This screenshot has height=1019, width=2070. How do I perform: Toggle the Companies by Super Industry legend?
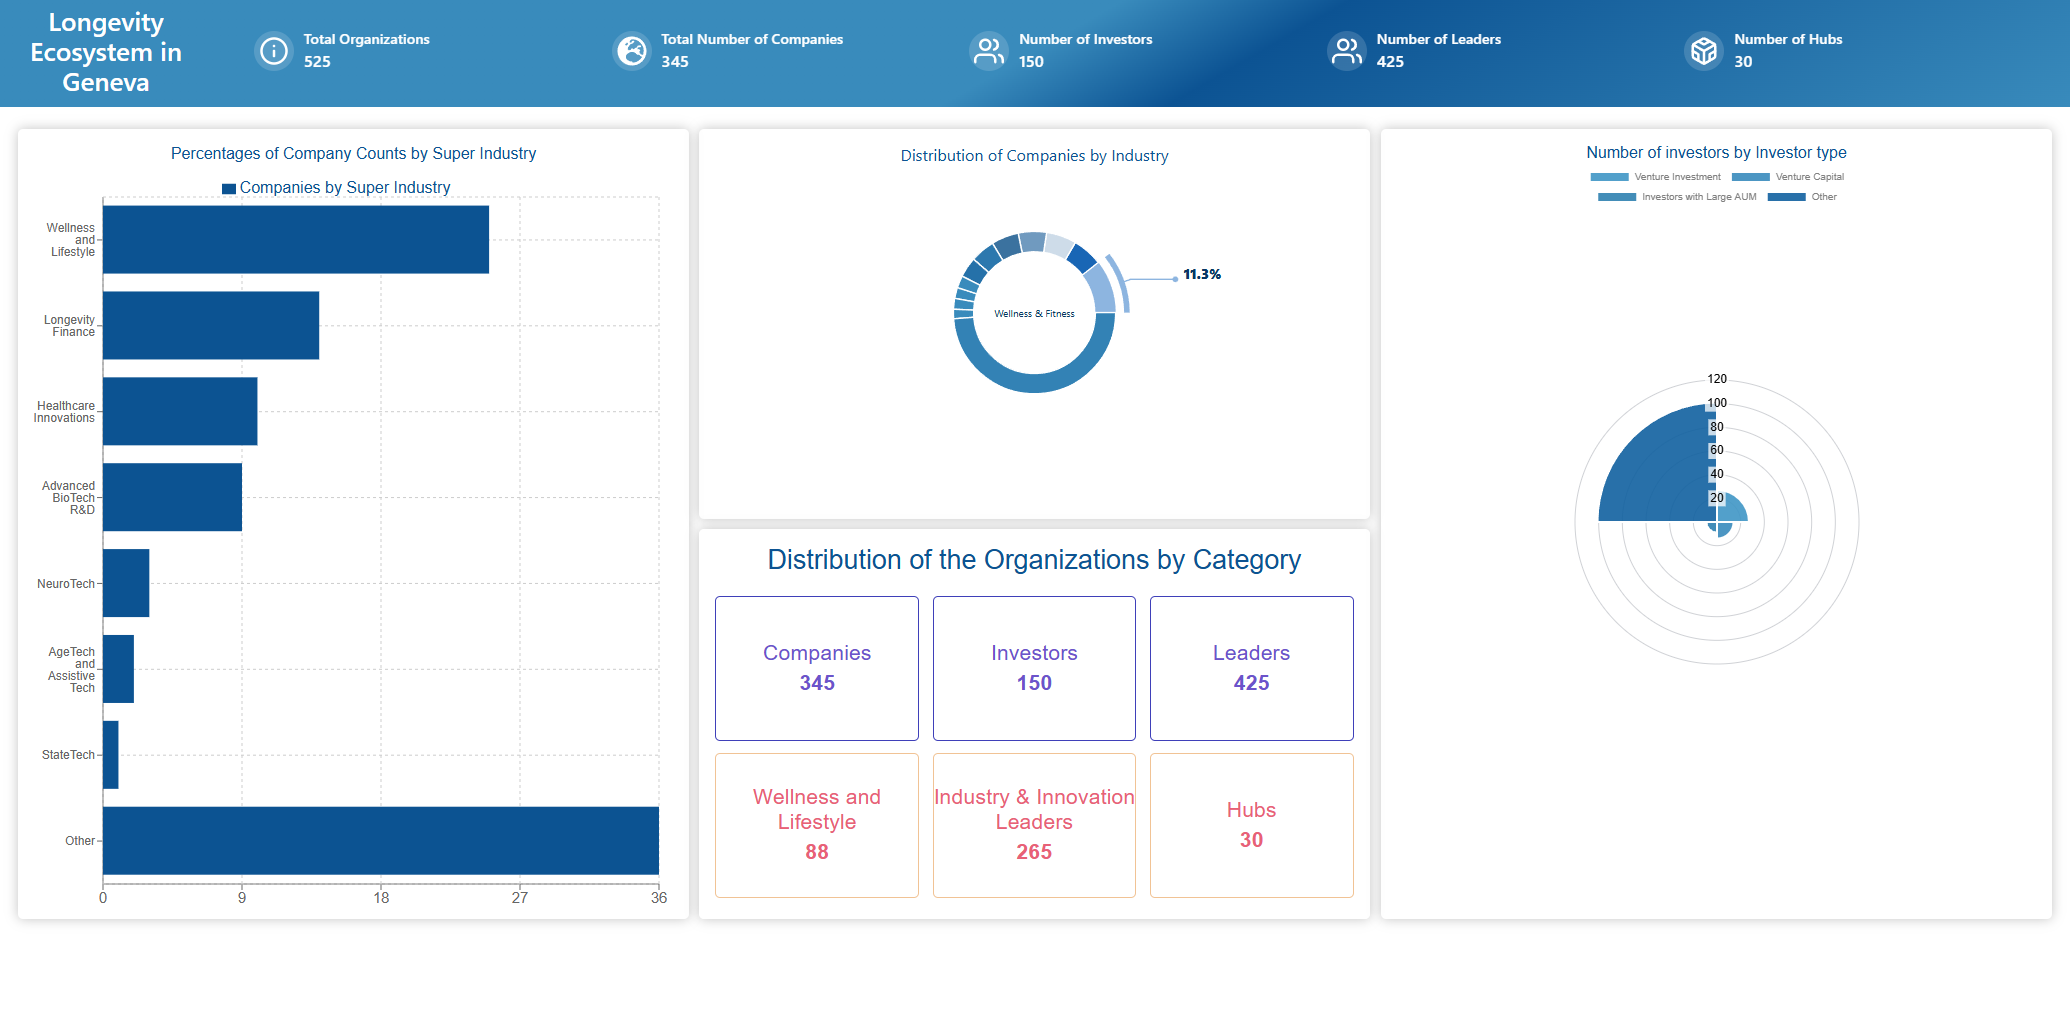[x=336, y=188]
